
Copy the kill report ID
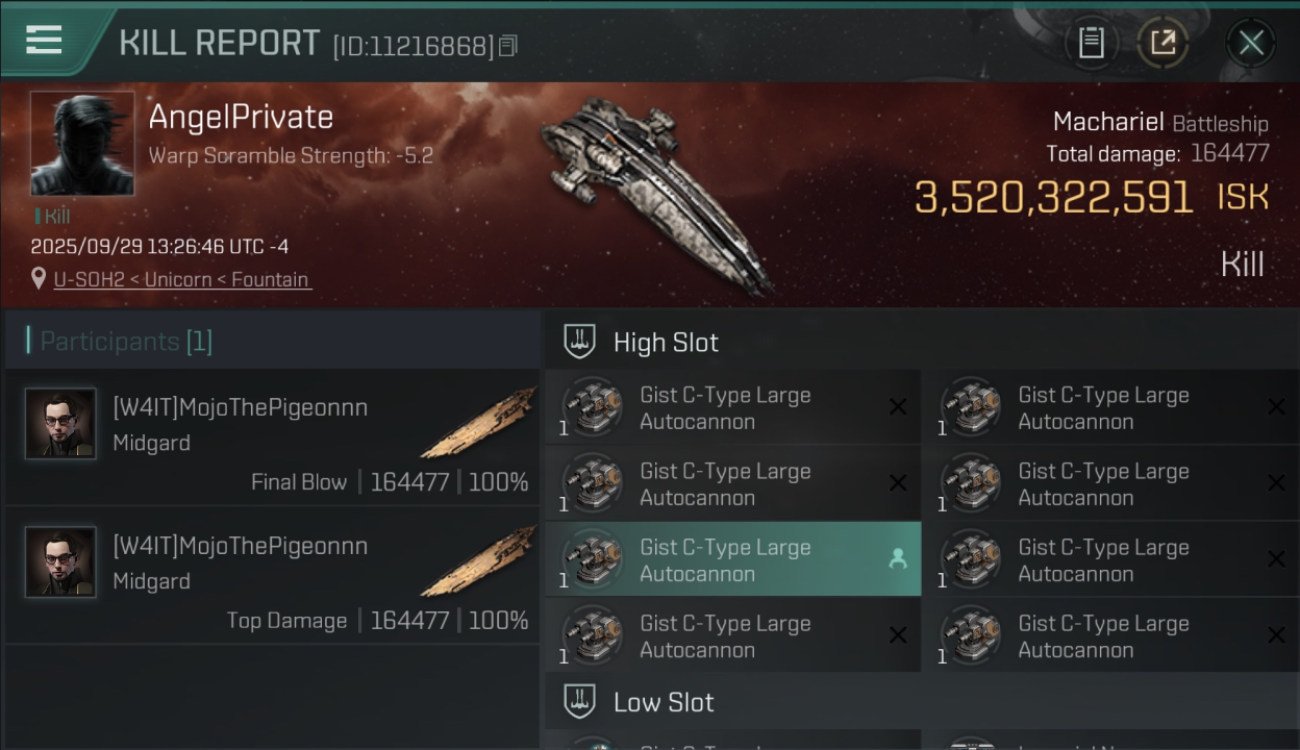(508, 46)
